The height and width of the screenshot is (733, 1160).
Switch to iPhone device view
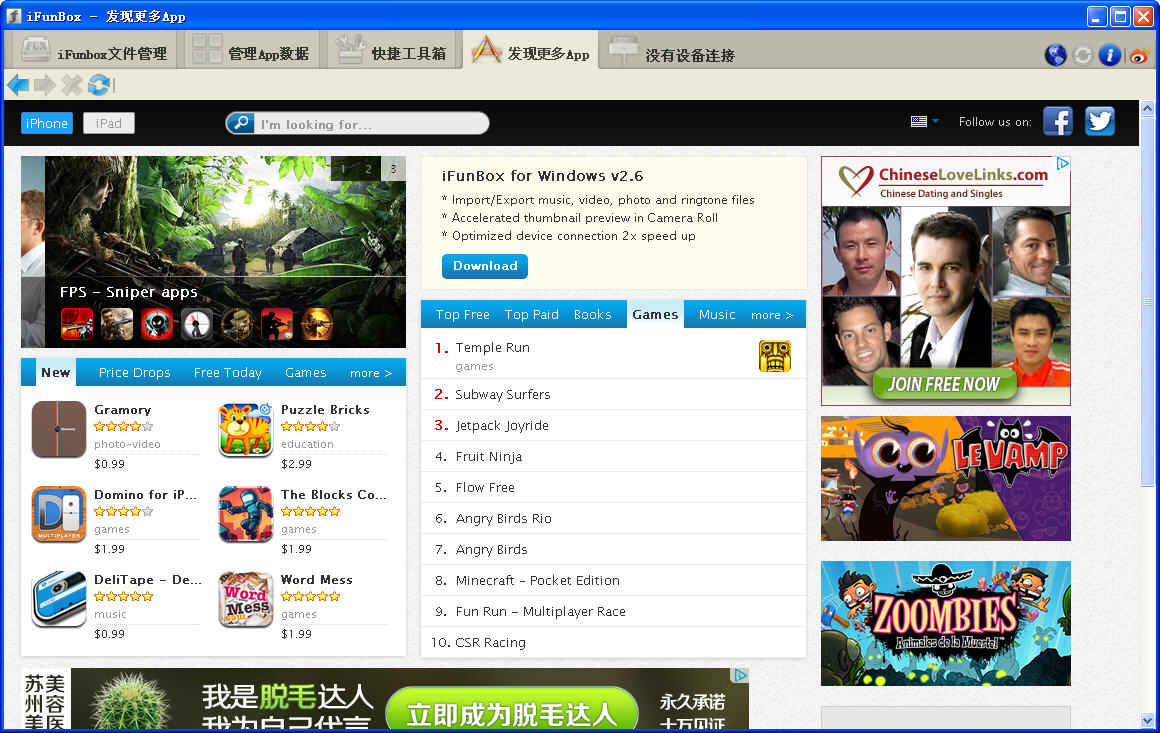pos(47,124)
